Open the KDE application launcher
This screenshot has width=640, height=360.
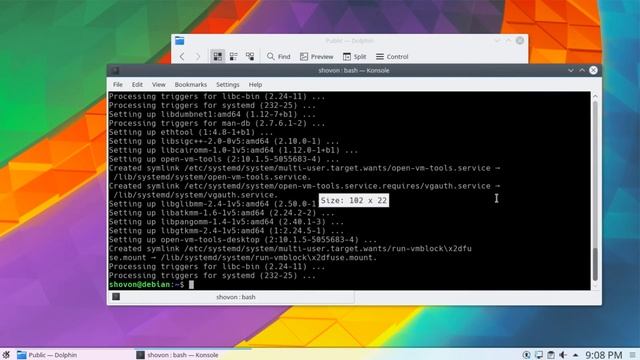6,355
